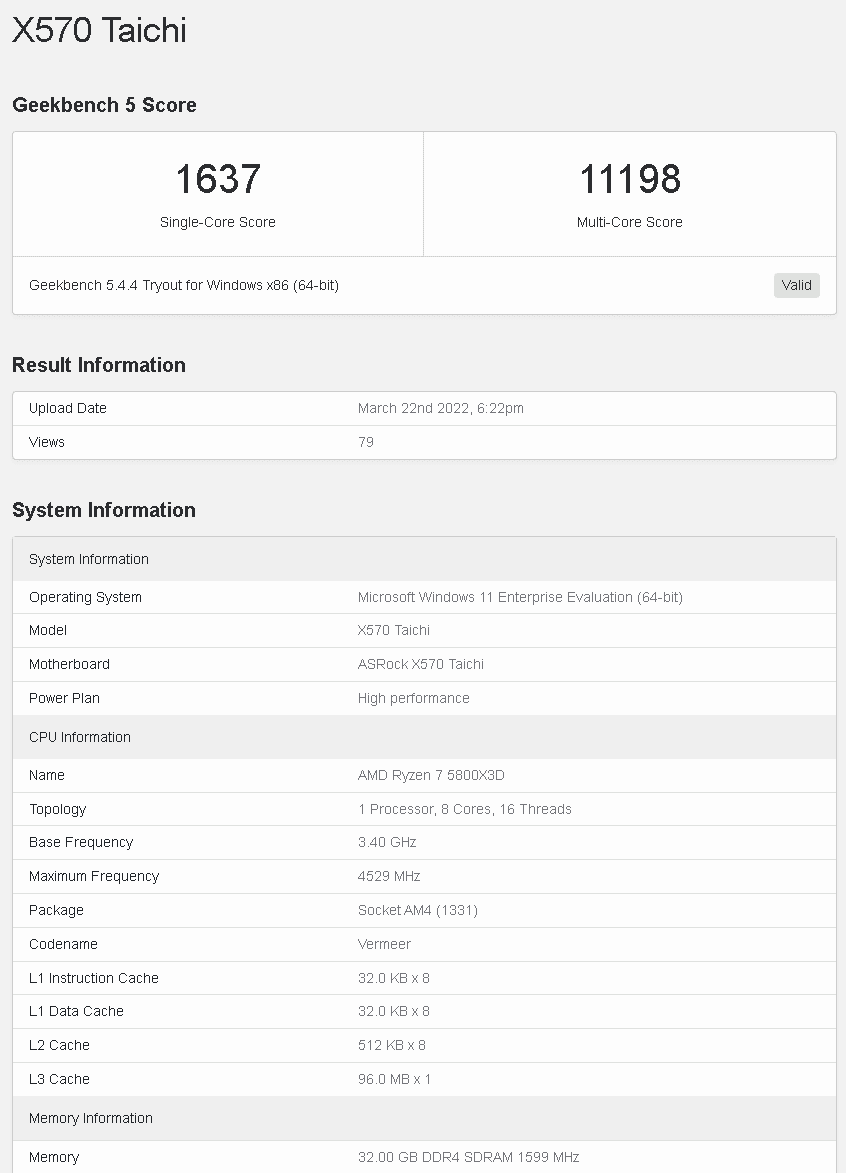Image resolution: width=846 pixels, height=1173 pixels.
Task: Click the Model label
Action: point(48,631)
